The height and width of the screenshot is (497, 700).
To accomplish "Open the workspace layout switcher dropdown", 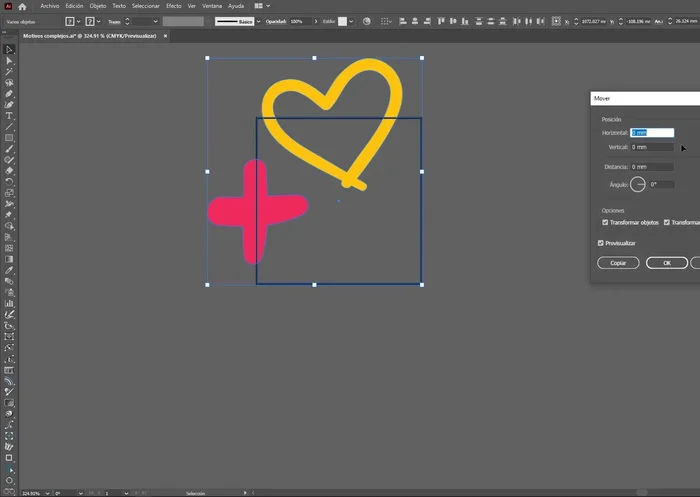I will point(265,6).
